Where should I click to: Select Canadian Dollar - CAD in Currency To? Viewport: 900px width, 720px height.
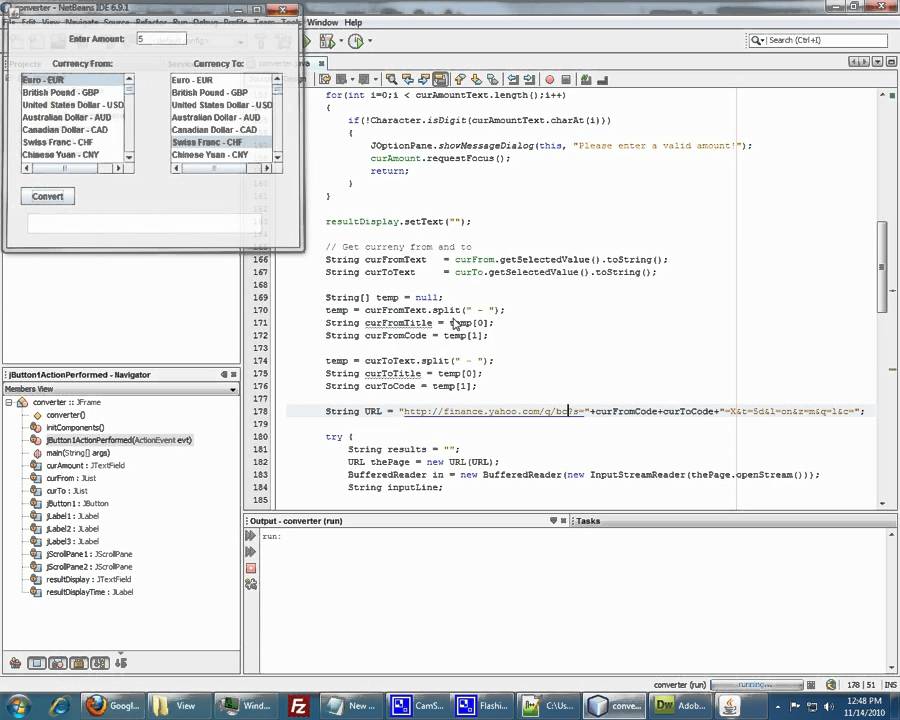(221, 130)
